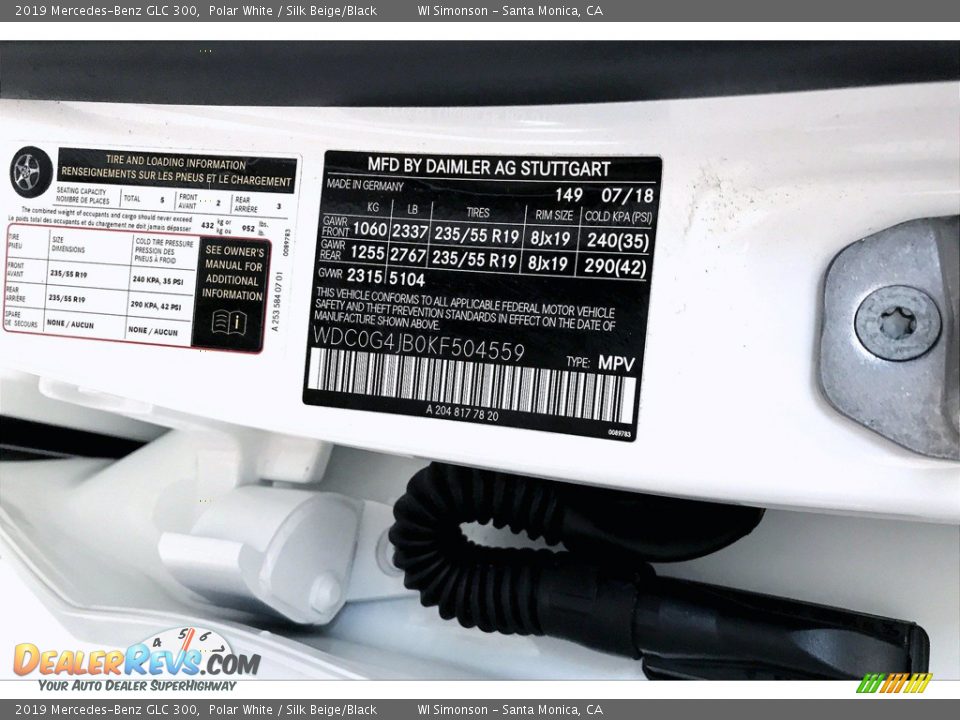The height and width of the screenshot is (720, 960).
Task: Click the MADE IN GERMANY text
Action: 365,186
